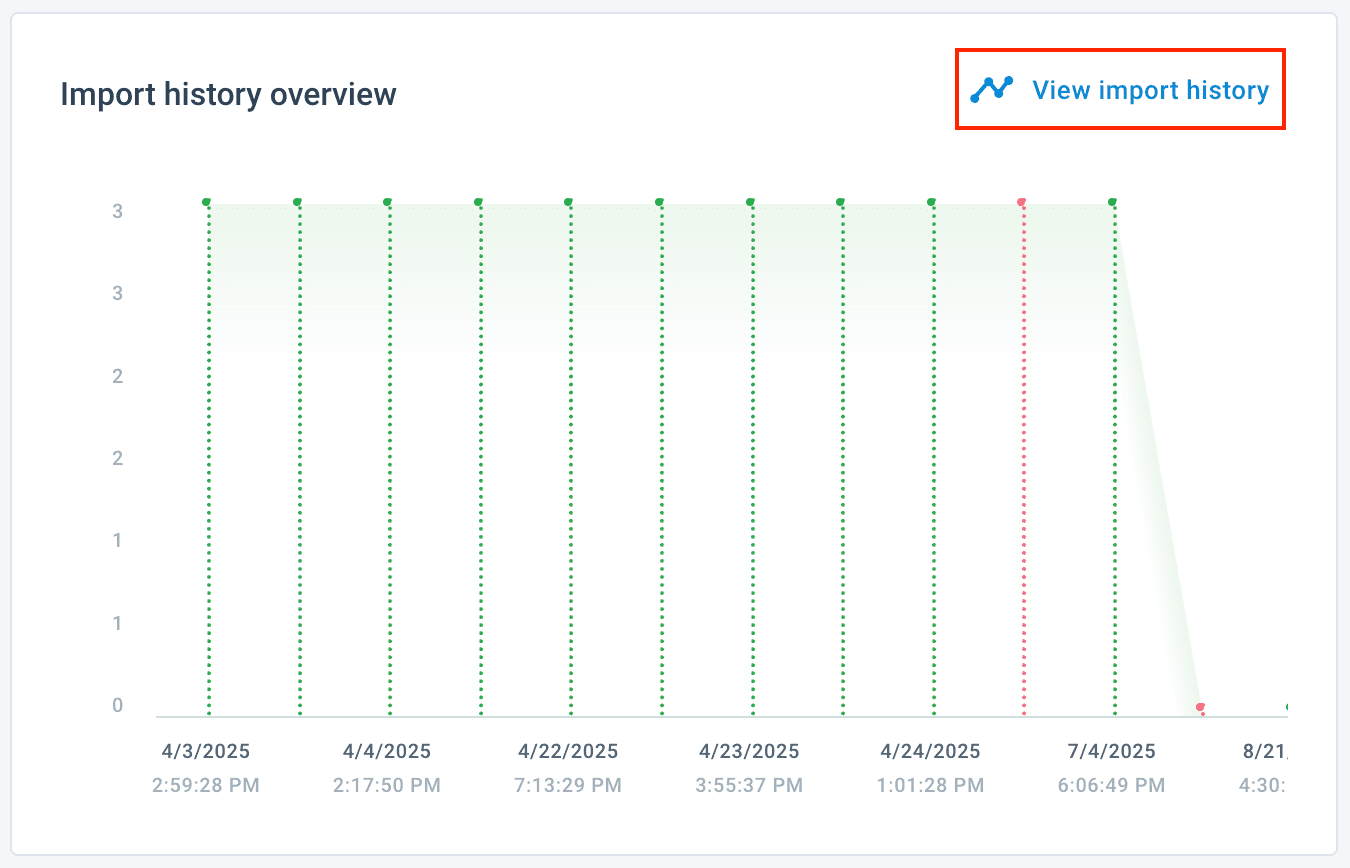The height and width of the screenshot is (868, 1350).
Task: Choose the data point above 4/23/2025 3:55:37 PM
Action: pos(750,202)
